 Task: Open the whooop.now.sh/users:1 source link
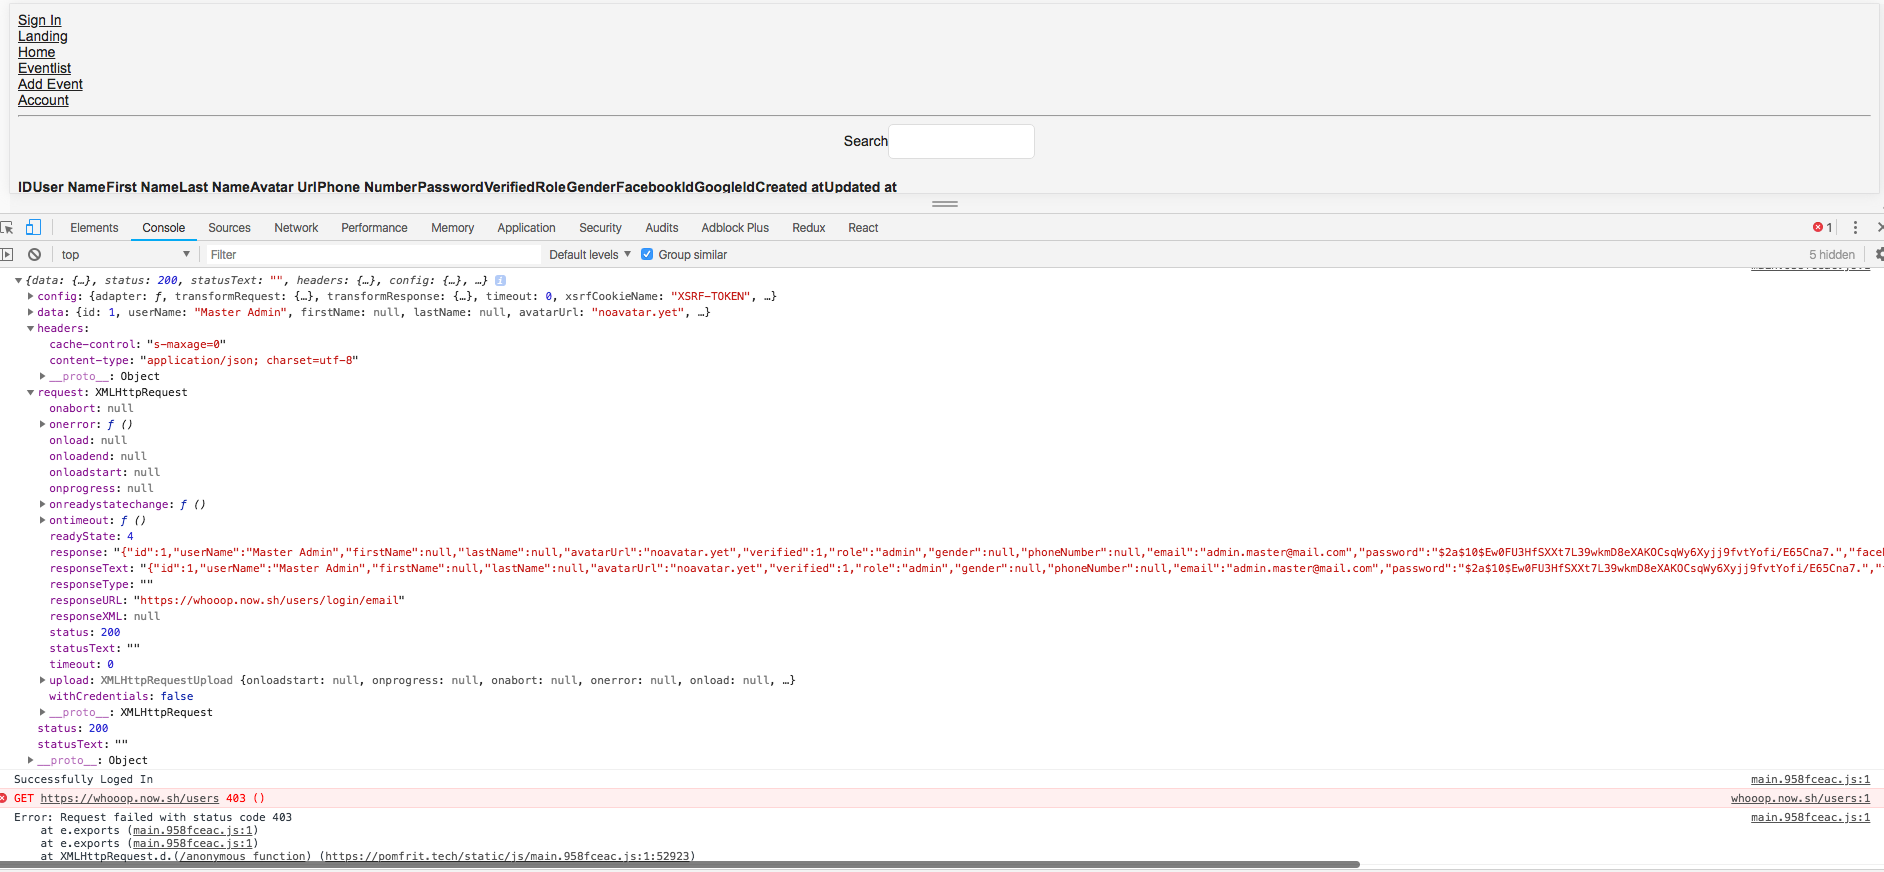(1800, 798)
